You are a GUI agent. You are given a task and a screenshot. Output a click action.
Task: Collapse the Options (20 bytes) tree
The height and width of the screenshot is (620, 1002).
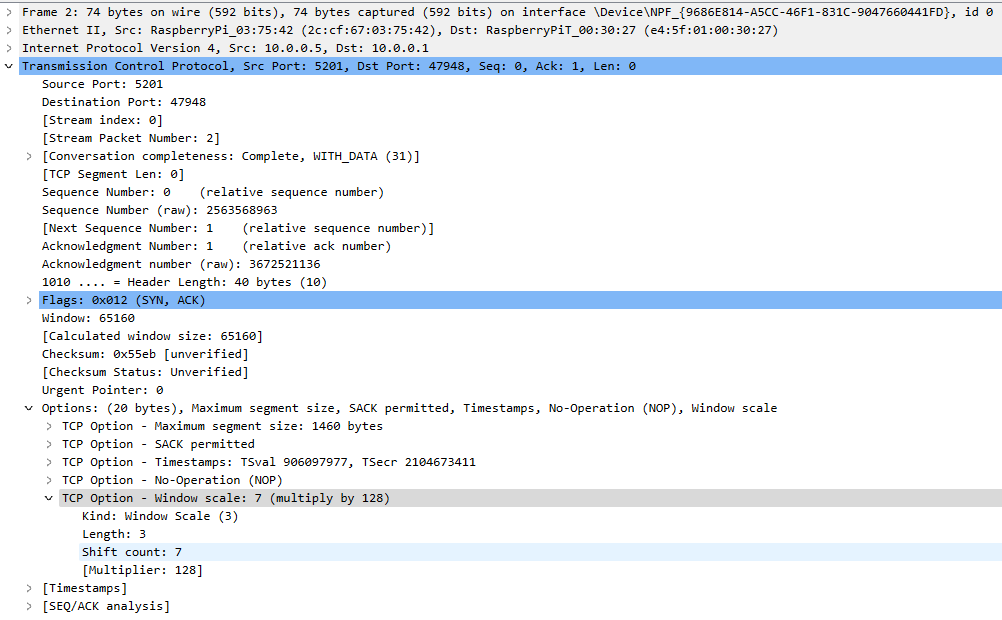click(x=29, y=408)
